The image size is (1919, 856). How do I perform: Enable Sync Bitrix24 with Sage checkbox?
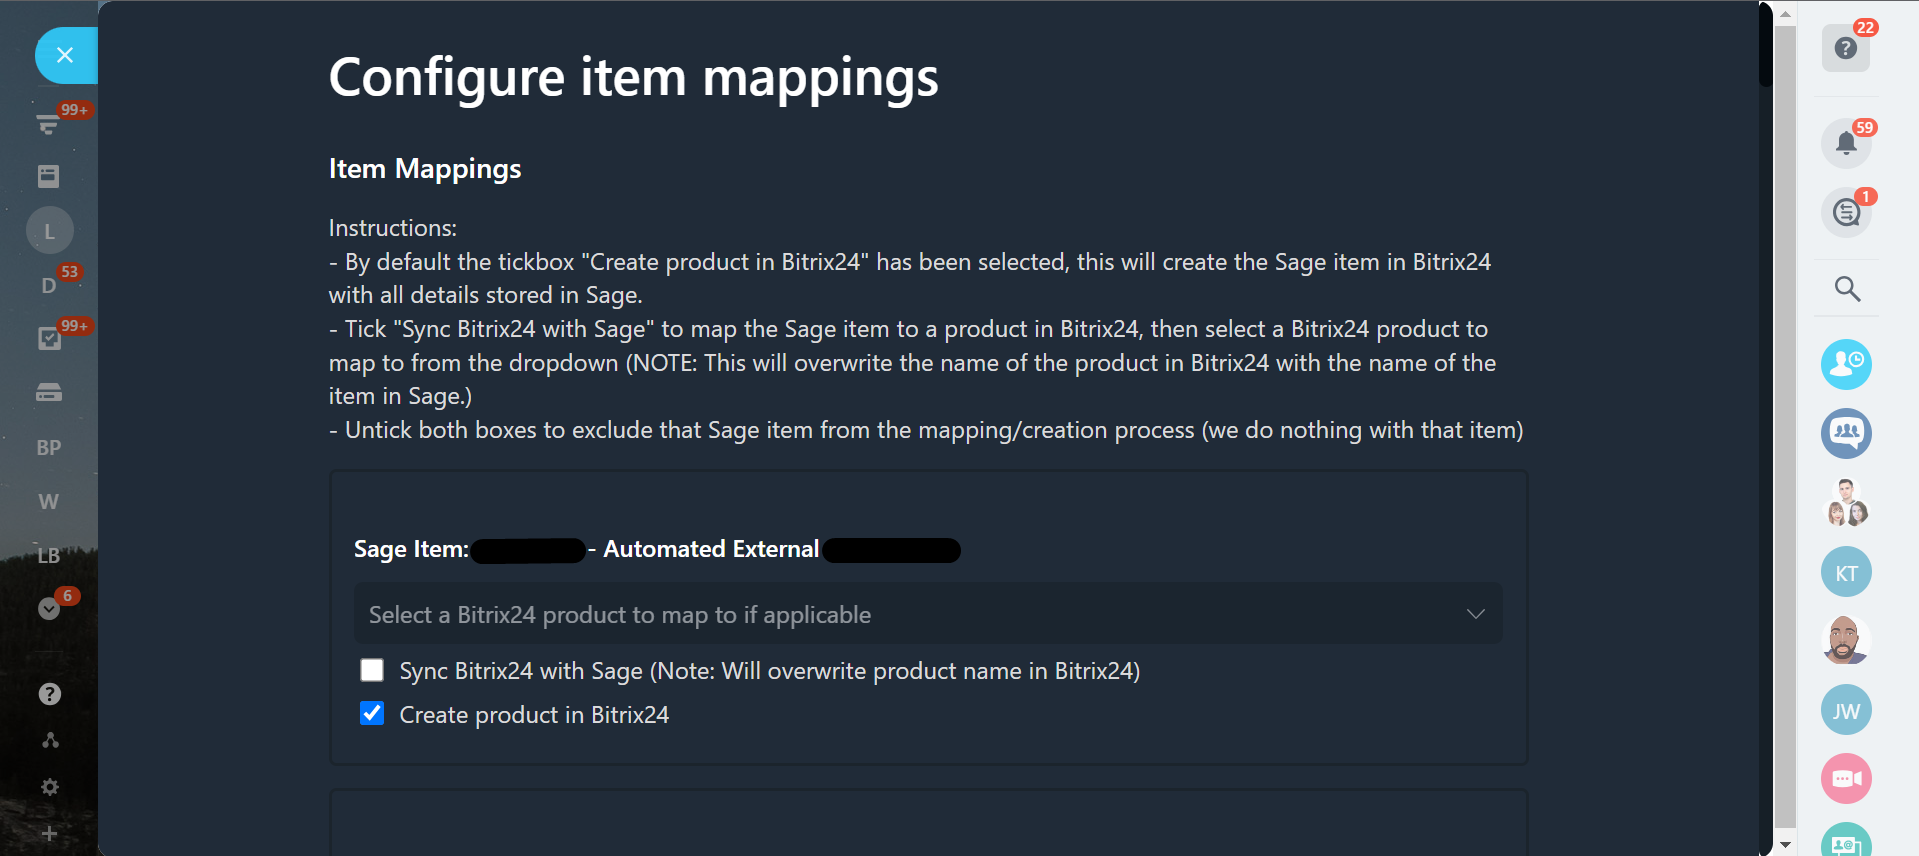coord(372,670)
